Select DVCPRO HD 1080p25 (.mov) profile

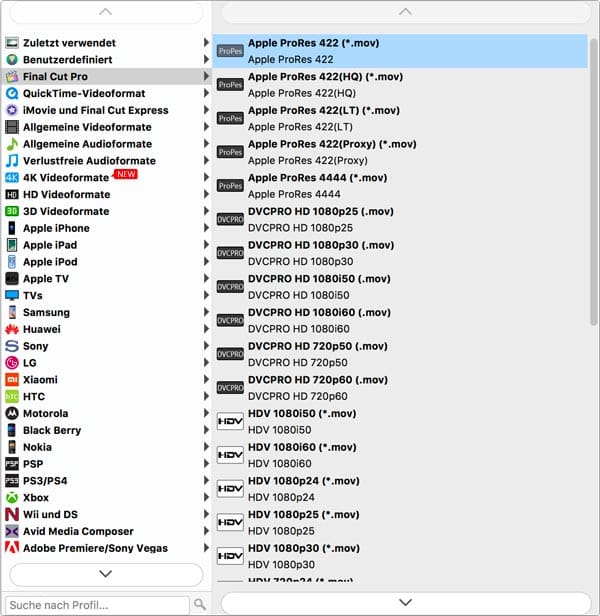coord(400,220)
